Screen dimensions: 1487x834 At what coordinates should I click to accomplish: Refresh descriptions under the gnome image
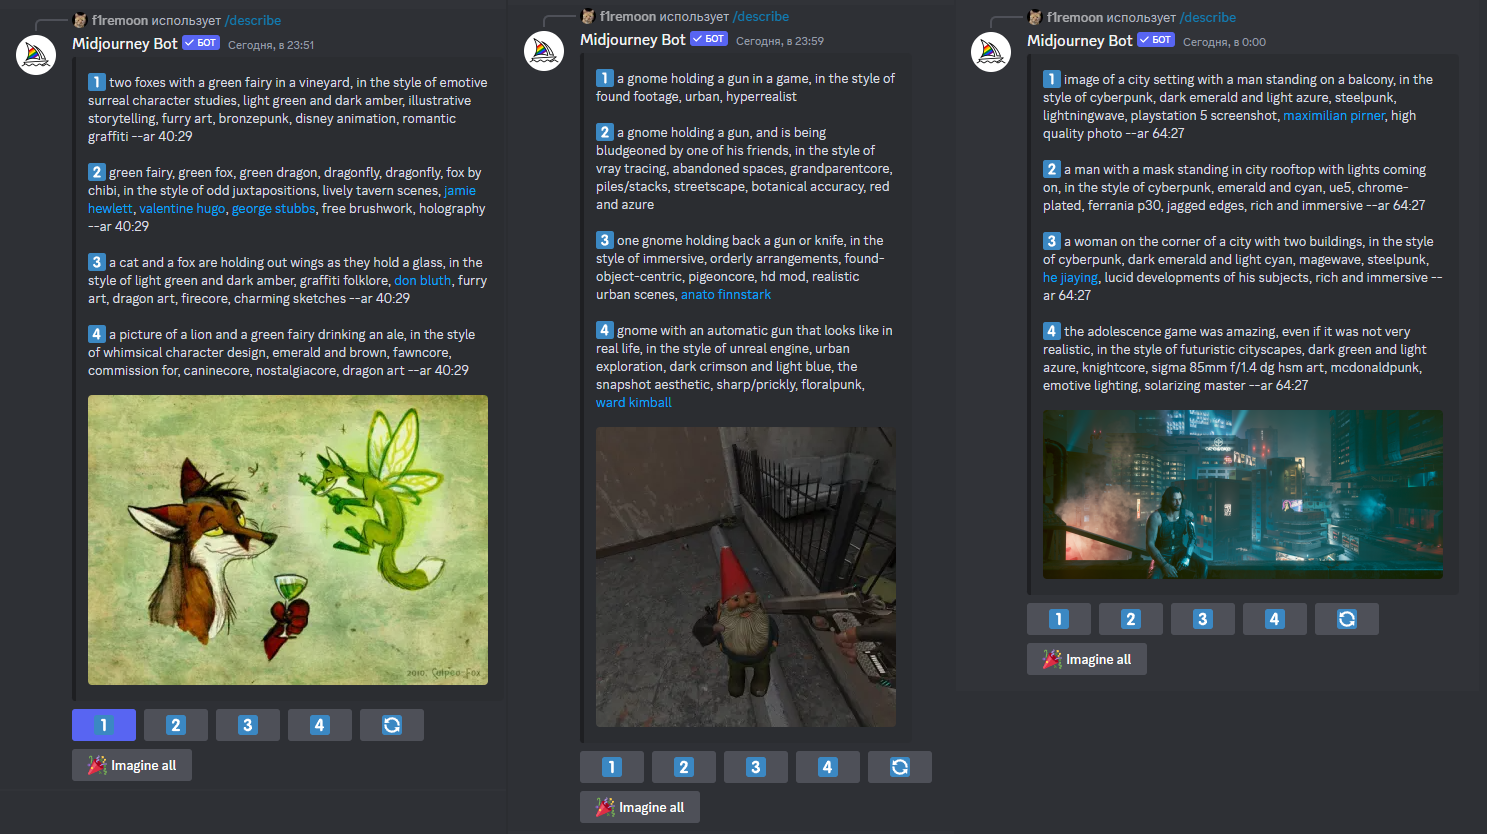pyautogui.click(x=900, y=767)
